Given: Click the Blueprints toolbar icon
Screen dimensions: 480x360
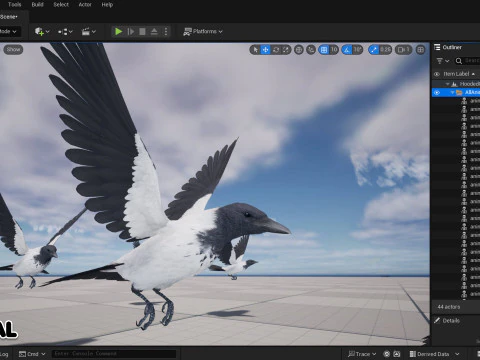Looking at the screenshot, I should [x=62, y=32].
